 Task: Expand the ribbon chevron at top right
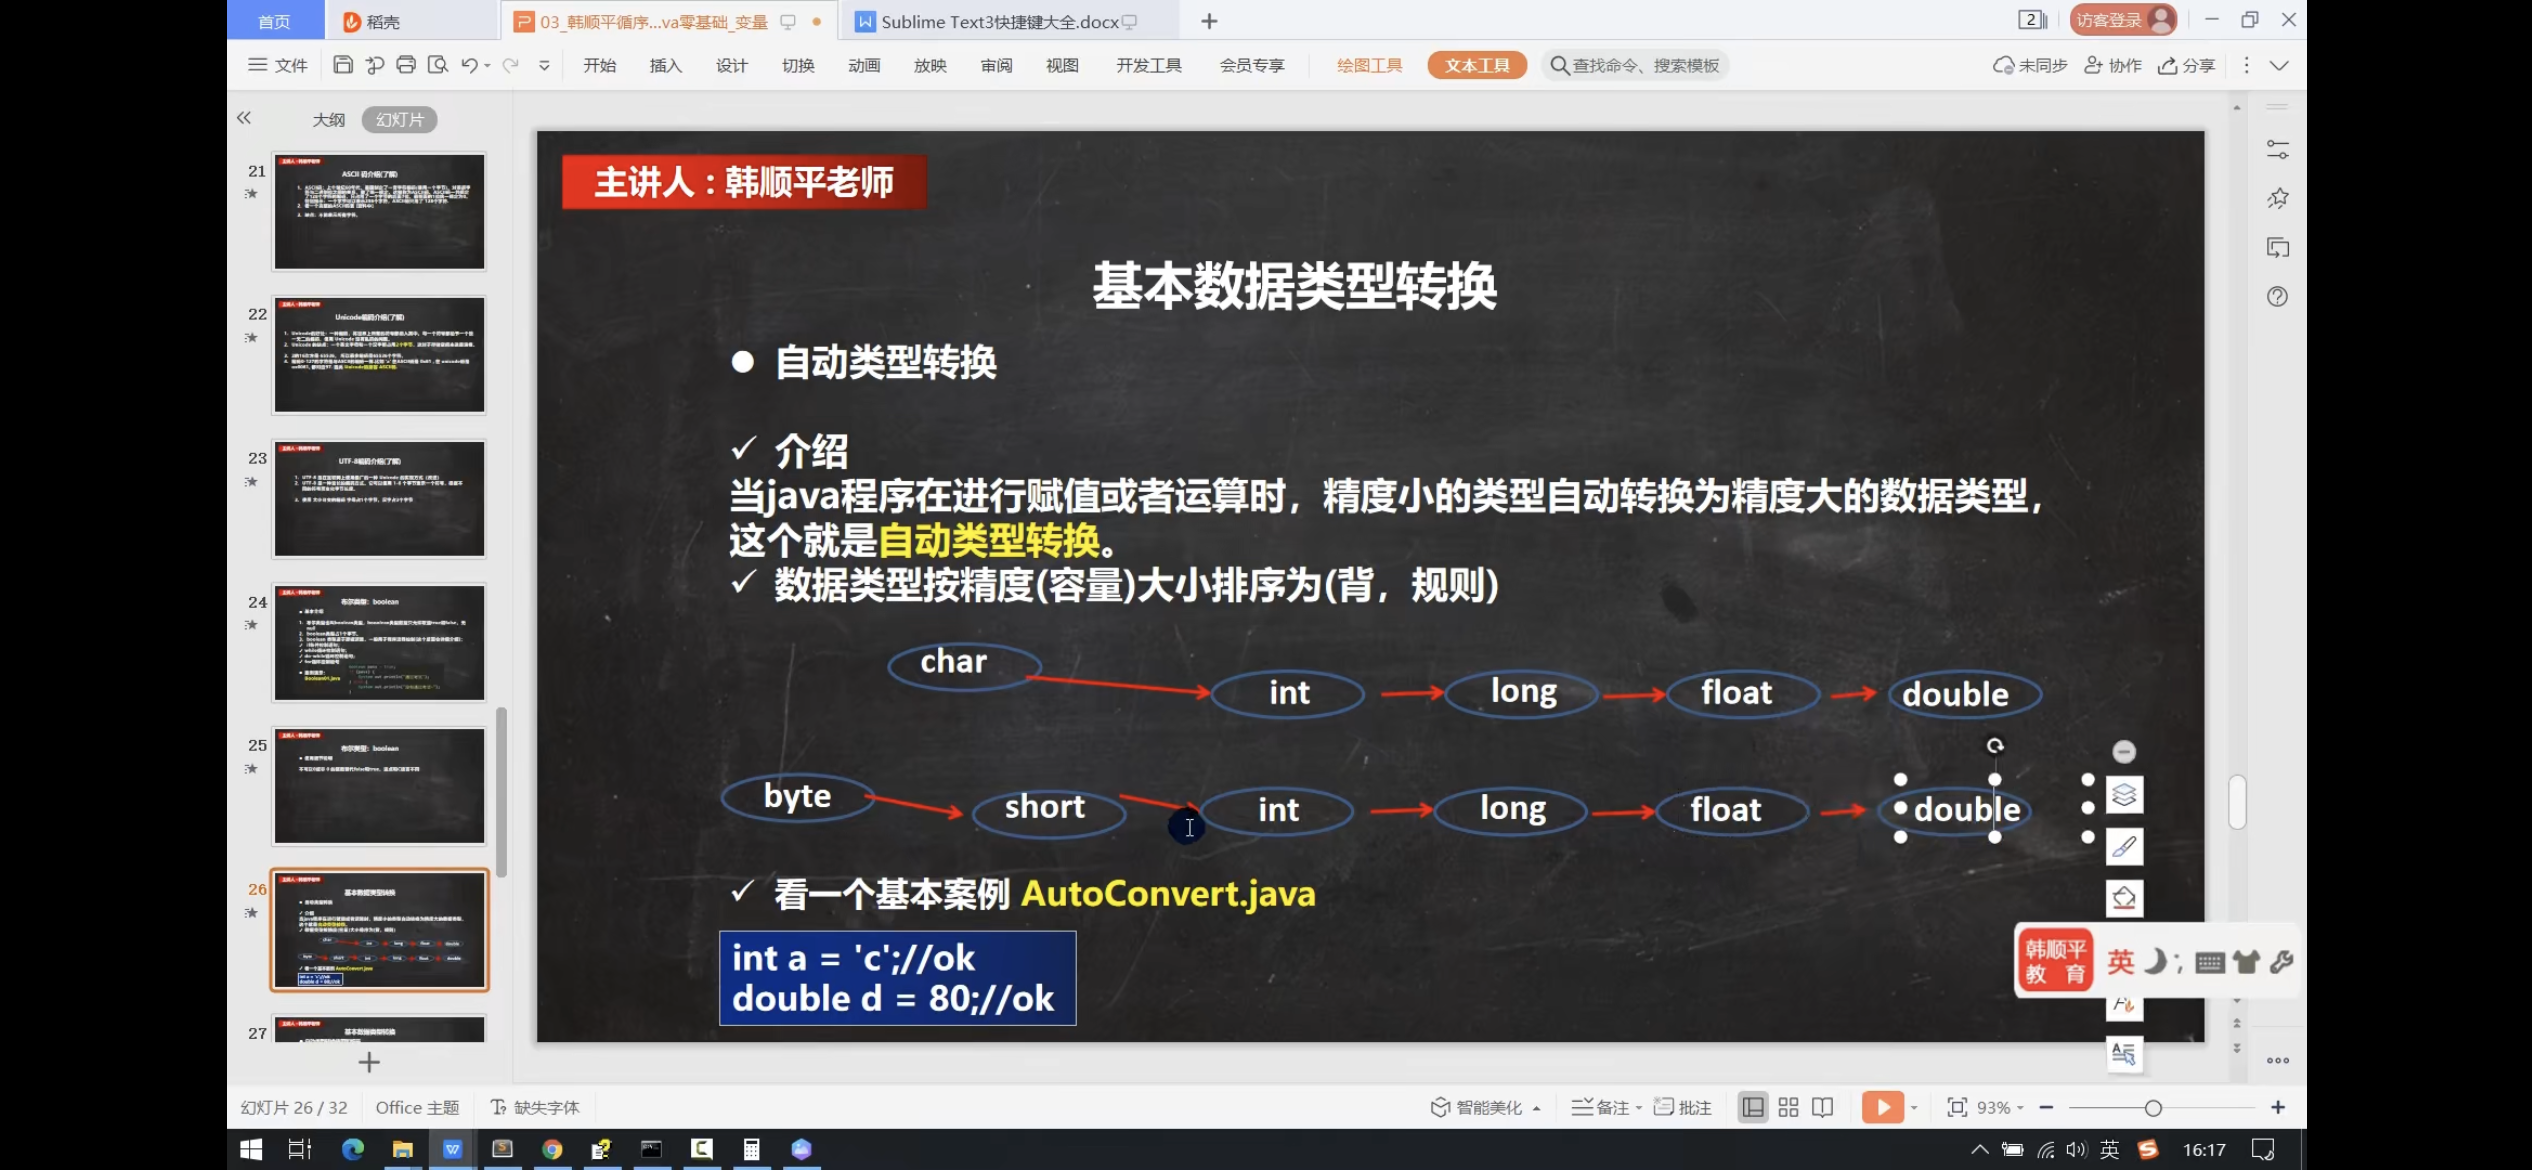[x=2279, y=66]
